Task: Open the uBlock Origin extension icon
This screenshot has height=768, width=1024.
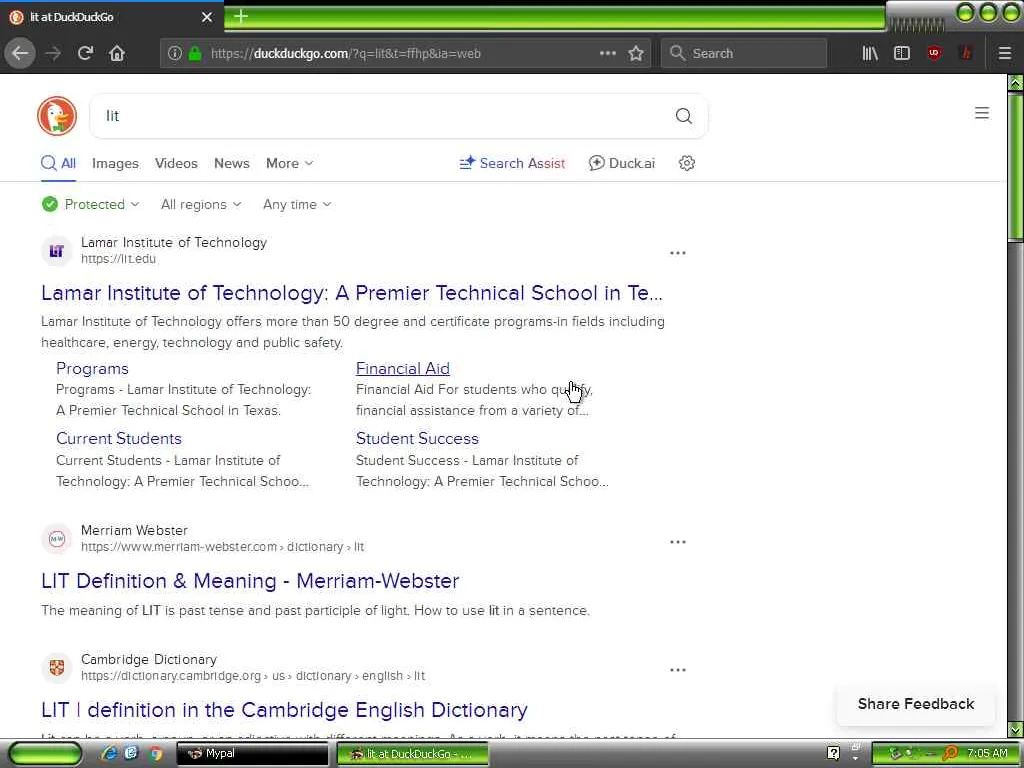Action: point(935,54)
